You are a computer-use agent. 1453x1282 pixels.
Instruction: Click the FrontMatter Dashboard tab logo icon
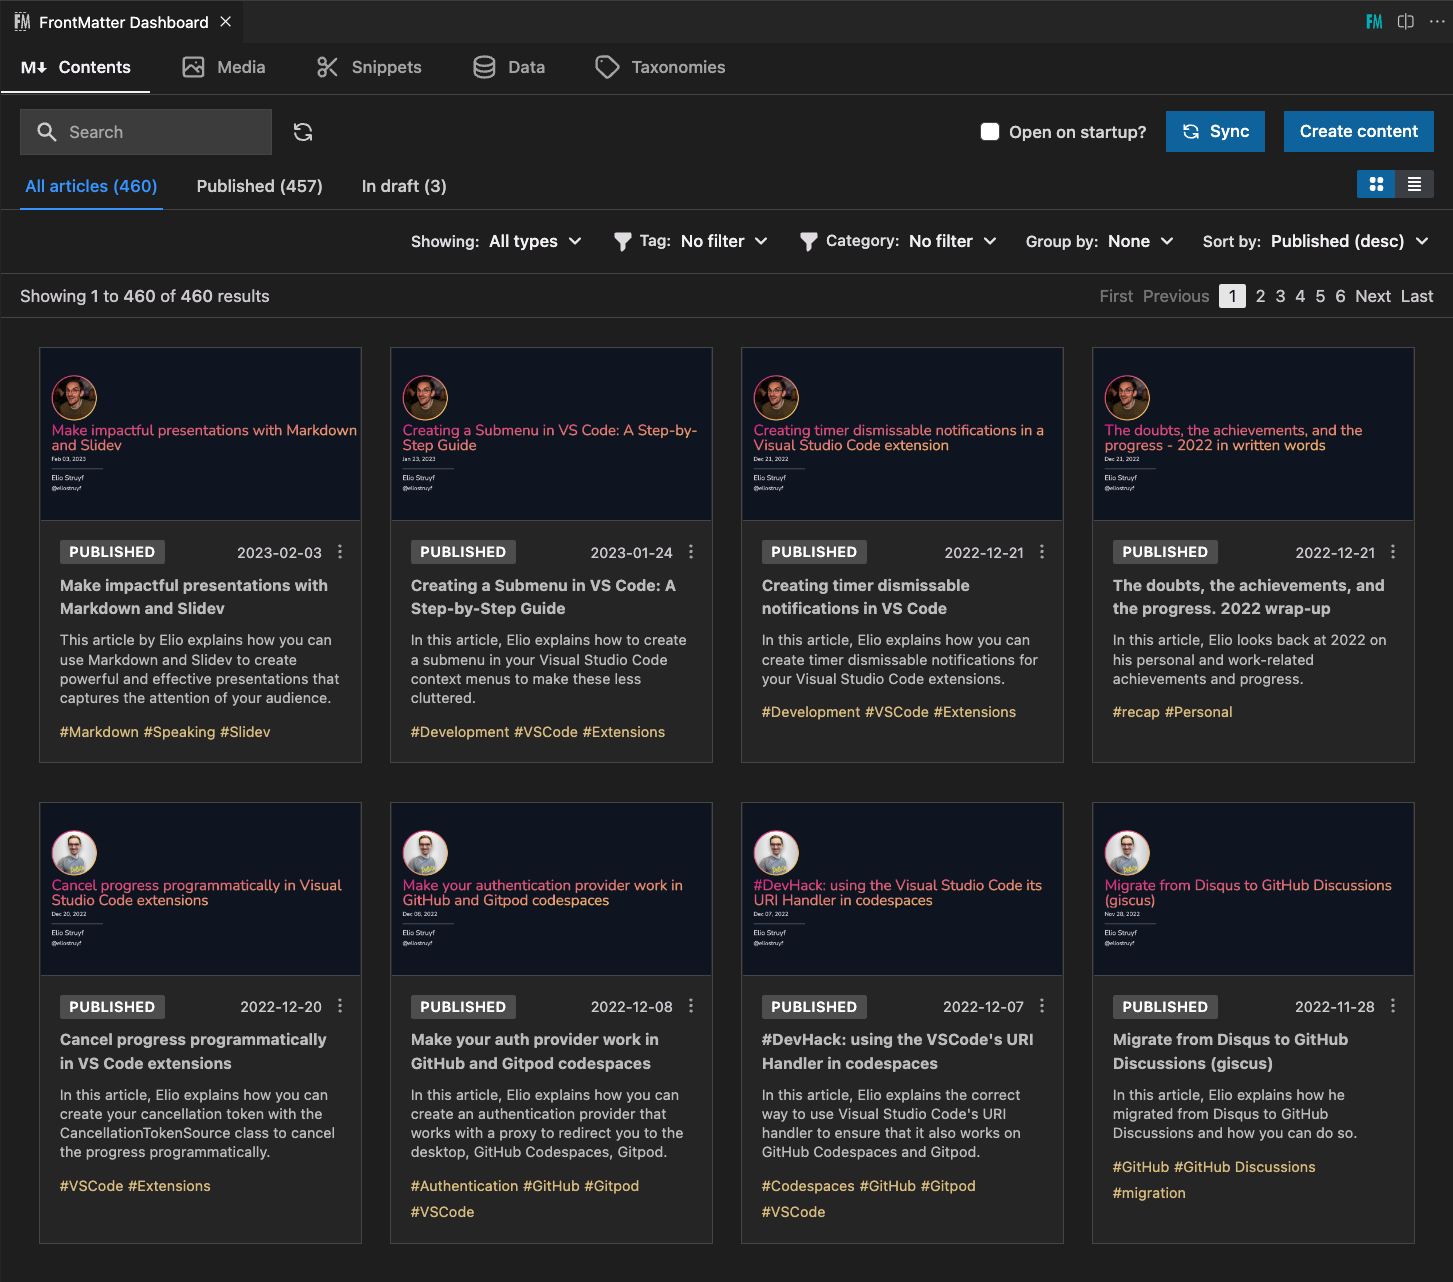pyautogui.click(x=22, y=22)
